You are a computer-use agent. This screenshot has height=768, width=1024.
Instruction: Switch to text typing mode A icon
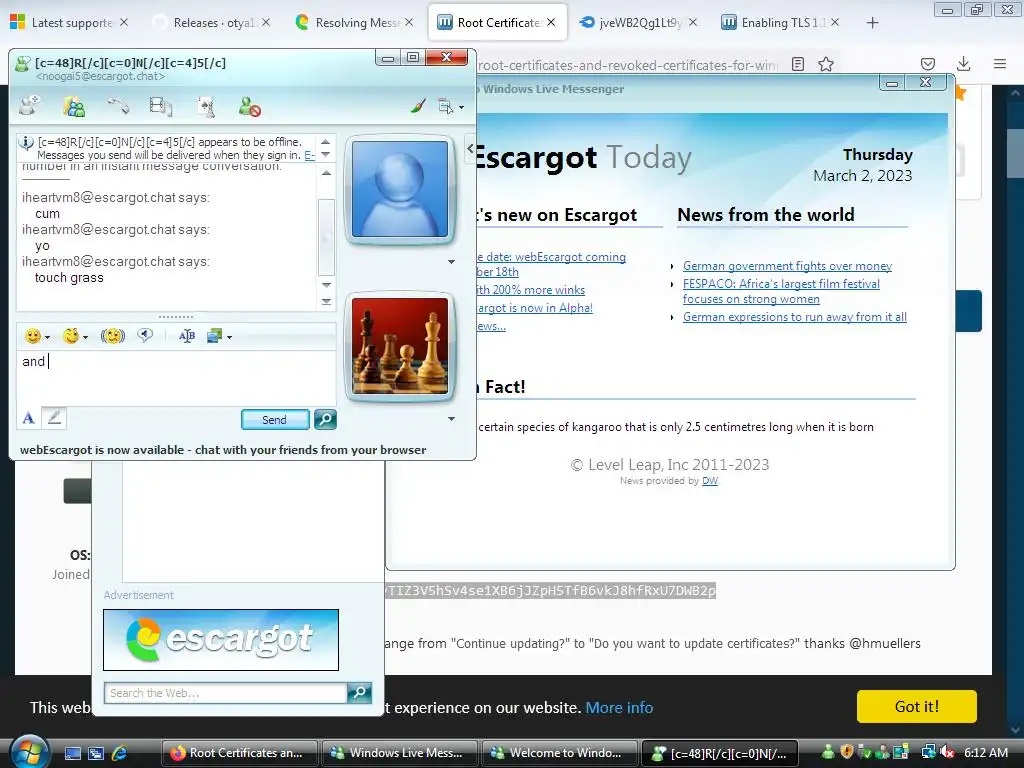click(29, 418)
